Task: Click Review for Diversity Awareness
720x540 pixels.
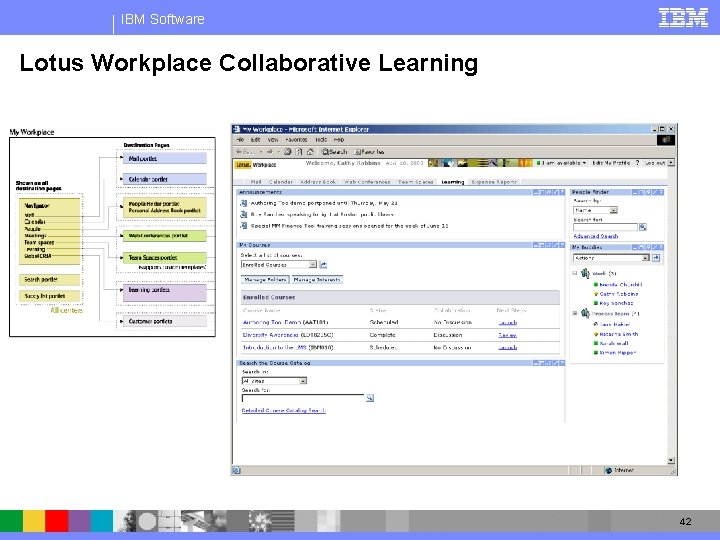Action: pyautogui.click(x=507, y=335)
